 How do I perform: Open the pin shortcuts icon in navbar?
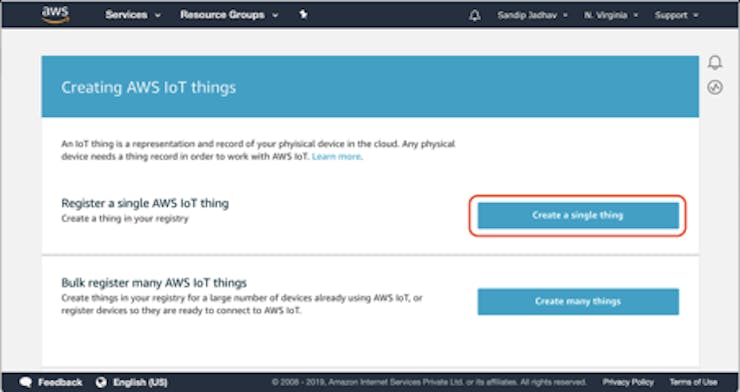tap(303, 15)
